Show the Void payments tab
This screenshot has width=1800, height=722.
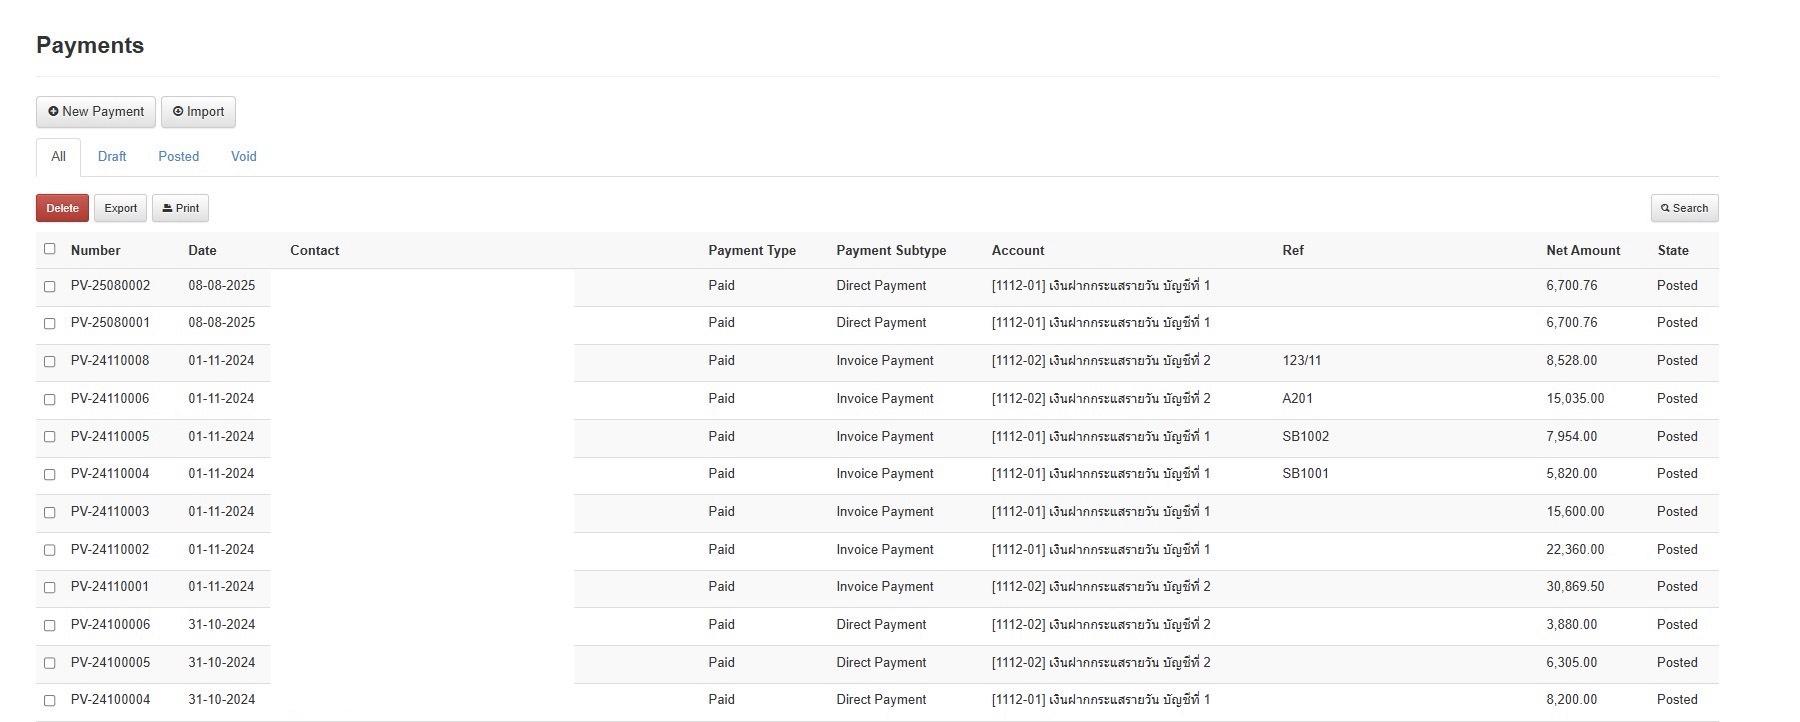click(243, 157)
